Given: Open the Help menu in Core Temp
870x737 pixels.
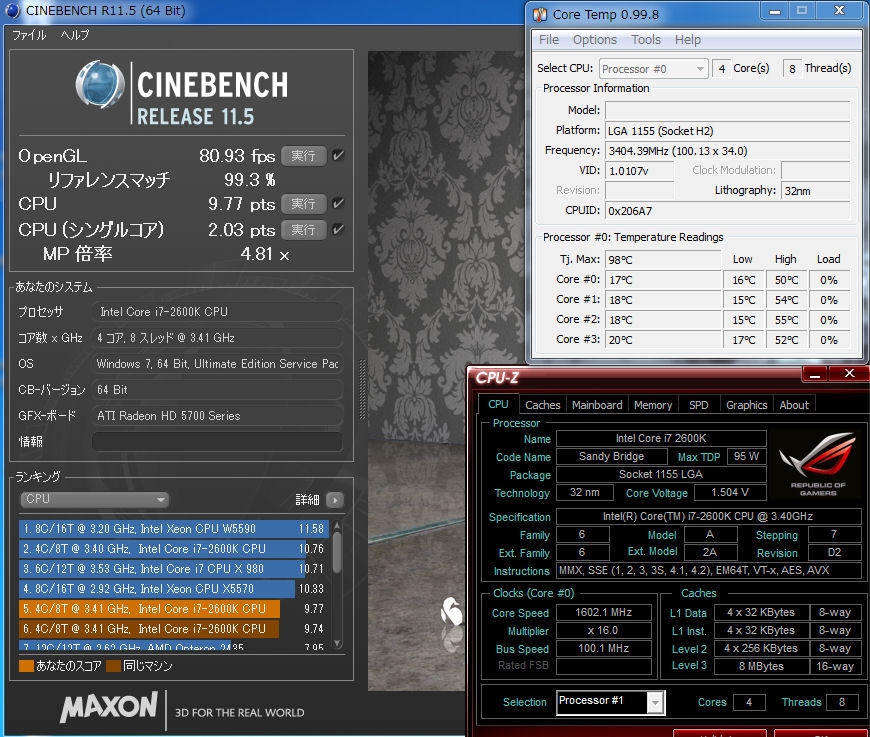Looking at the screenshot, I should coord(687,40).
